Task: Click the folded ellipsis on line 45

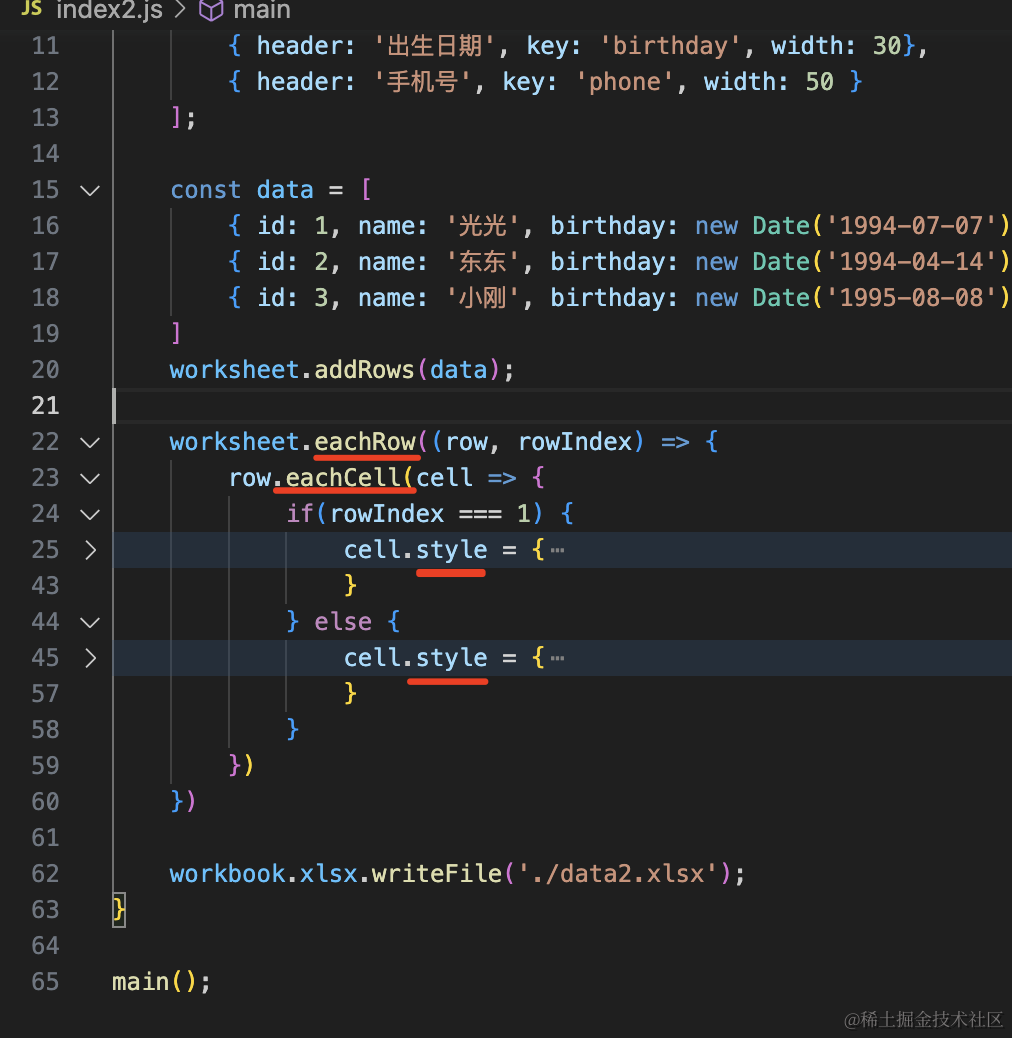Action: (x=557, y=658)
